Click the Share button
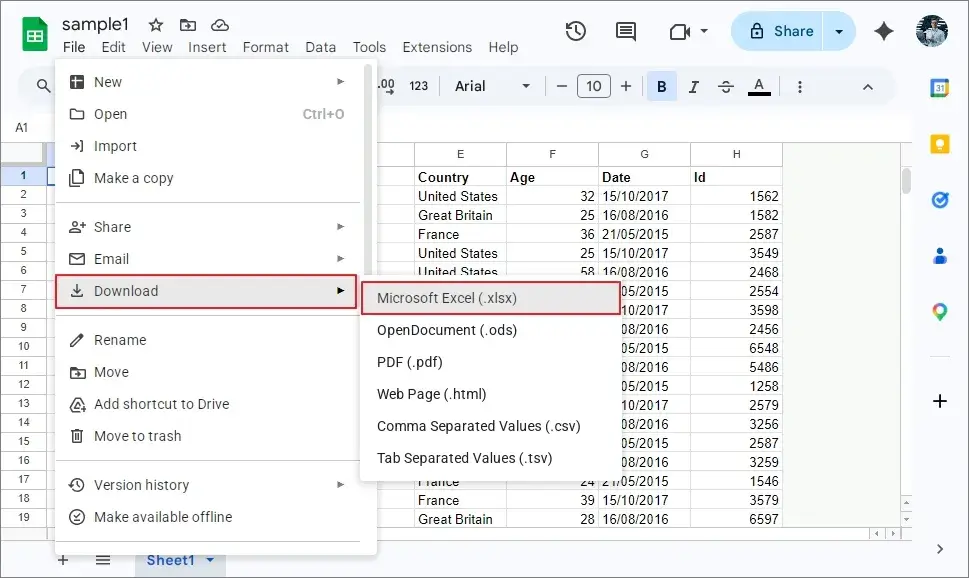 tap(778, 31)
